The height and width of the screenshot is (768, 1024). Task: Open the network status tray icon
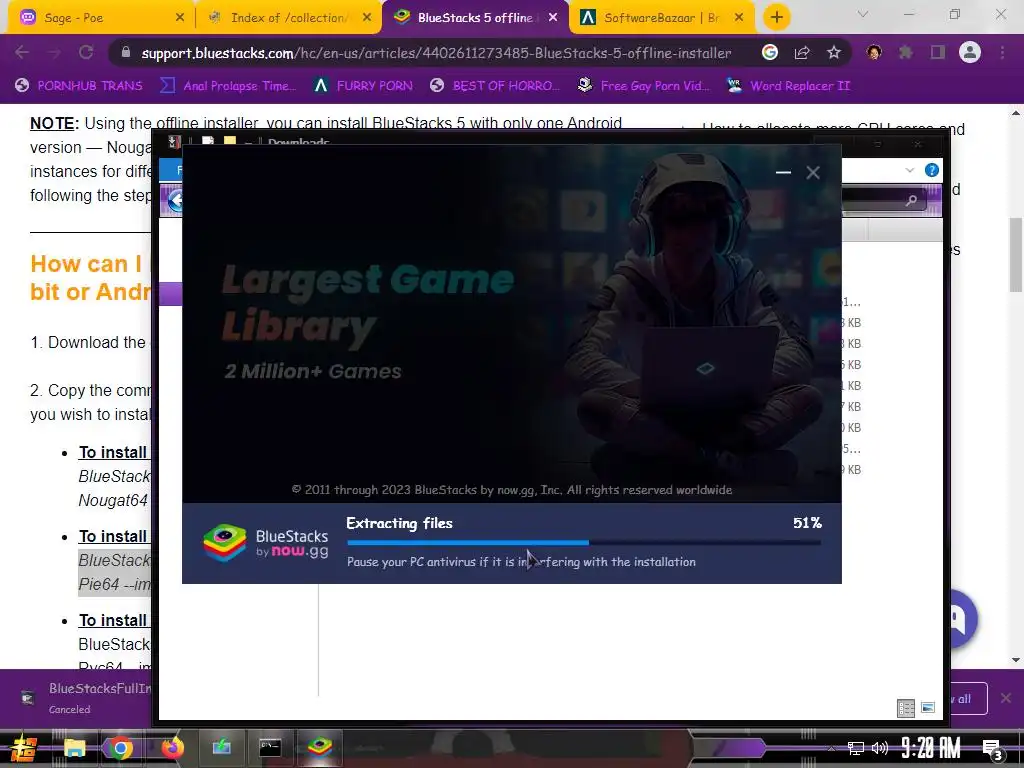855,748
